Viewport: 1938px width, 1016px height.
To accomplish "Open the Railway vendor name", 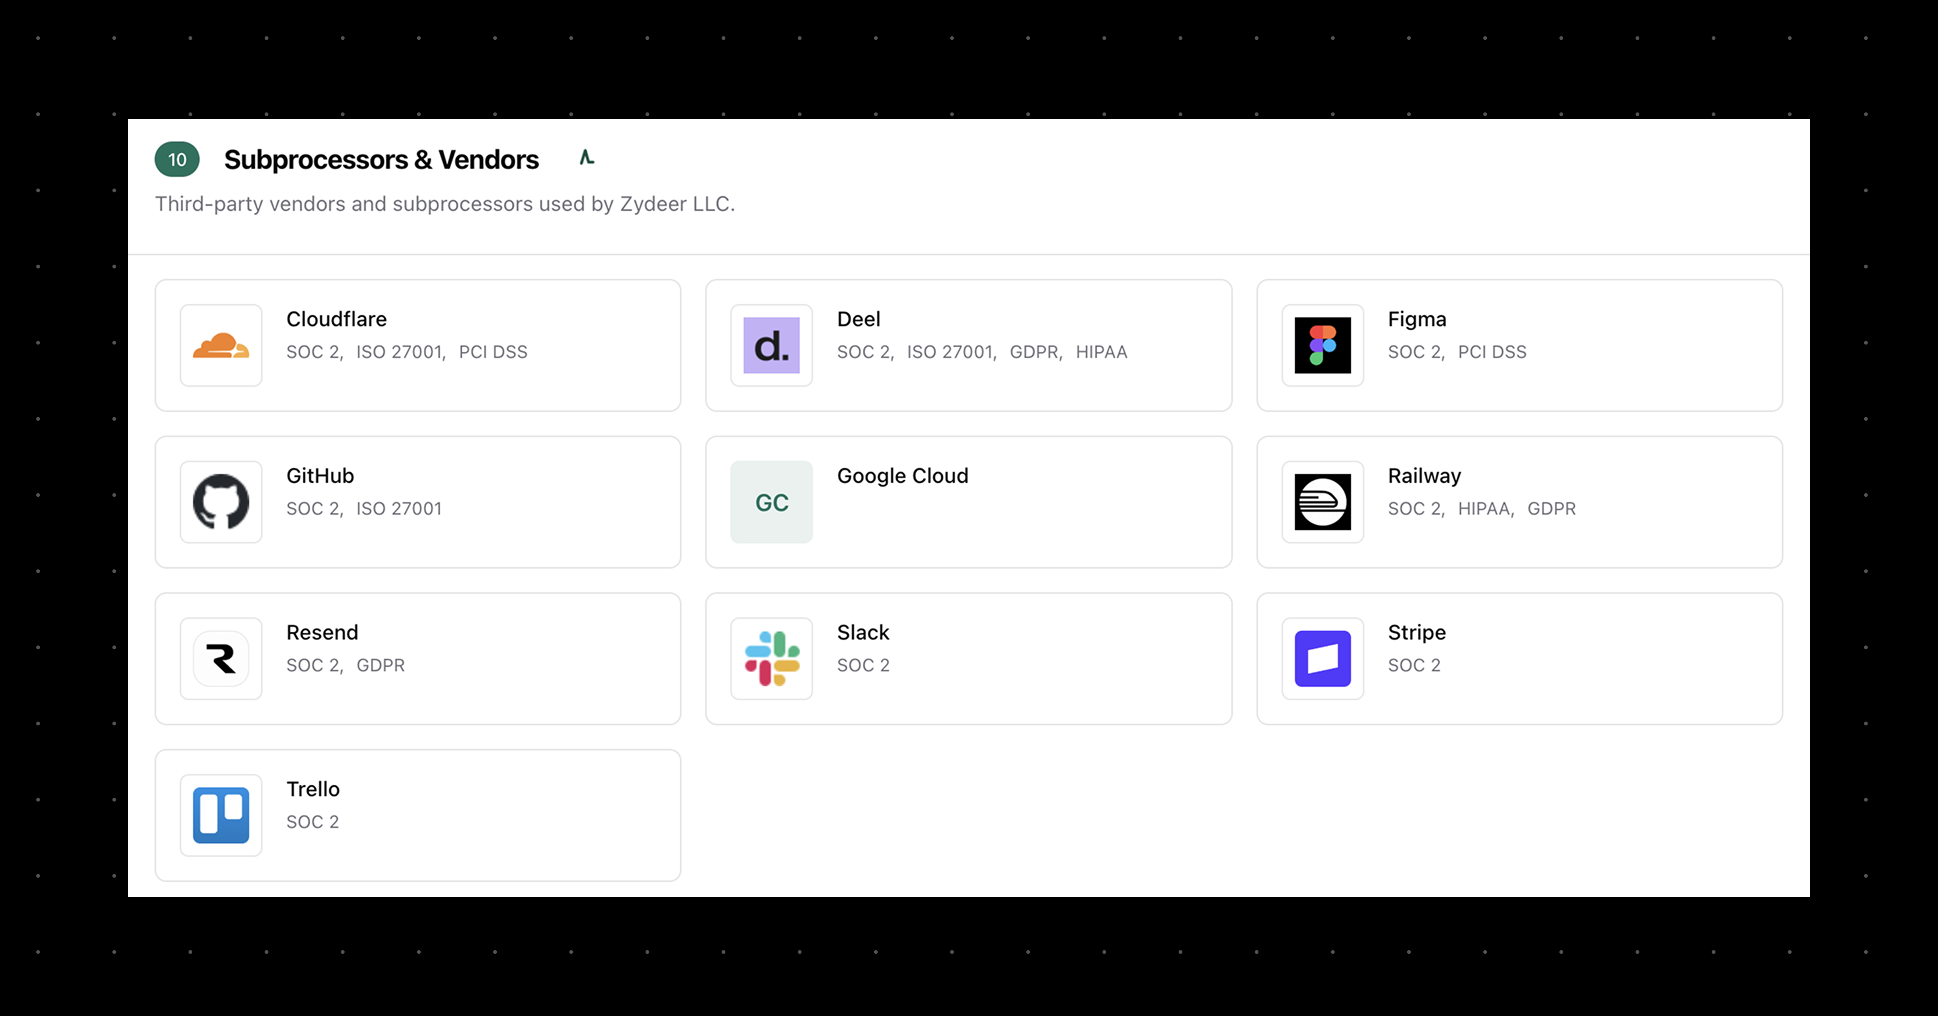I will pyautogui.click(x=1424, y=476).
